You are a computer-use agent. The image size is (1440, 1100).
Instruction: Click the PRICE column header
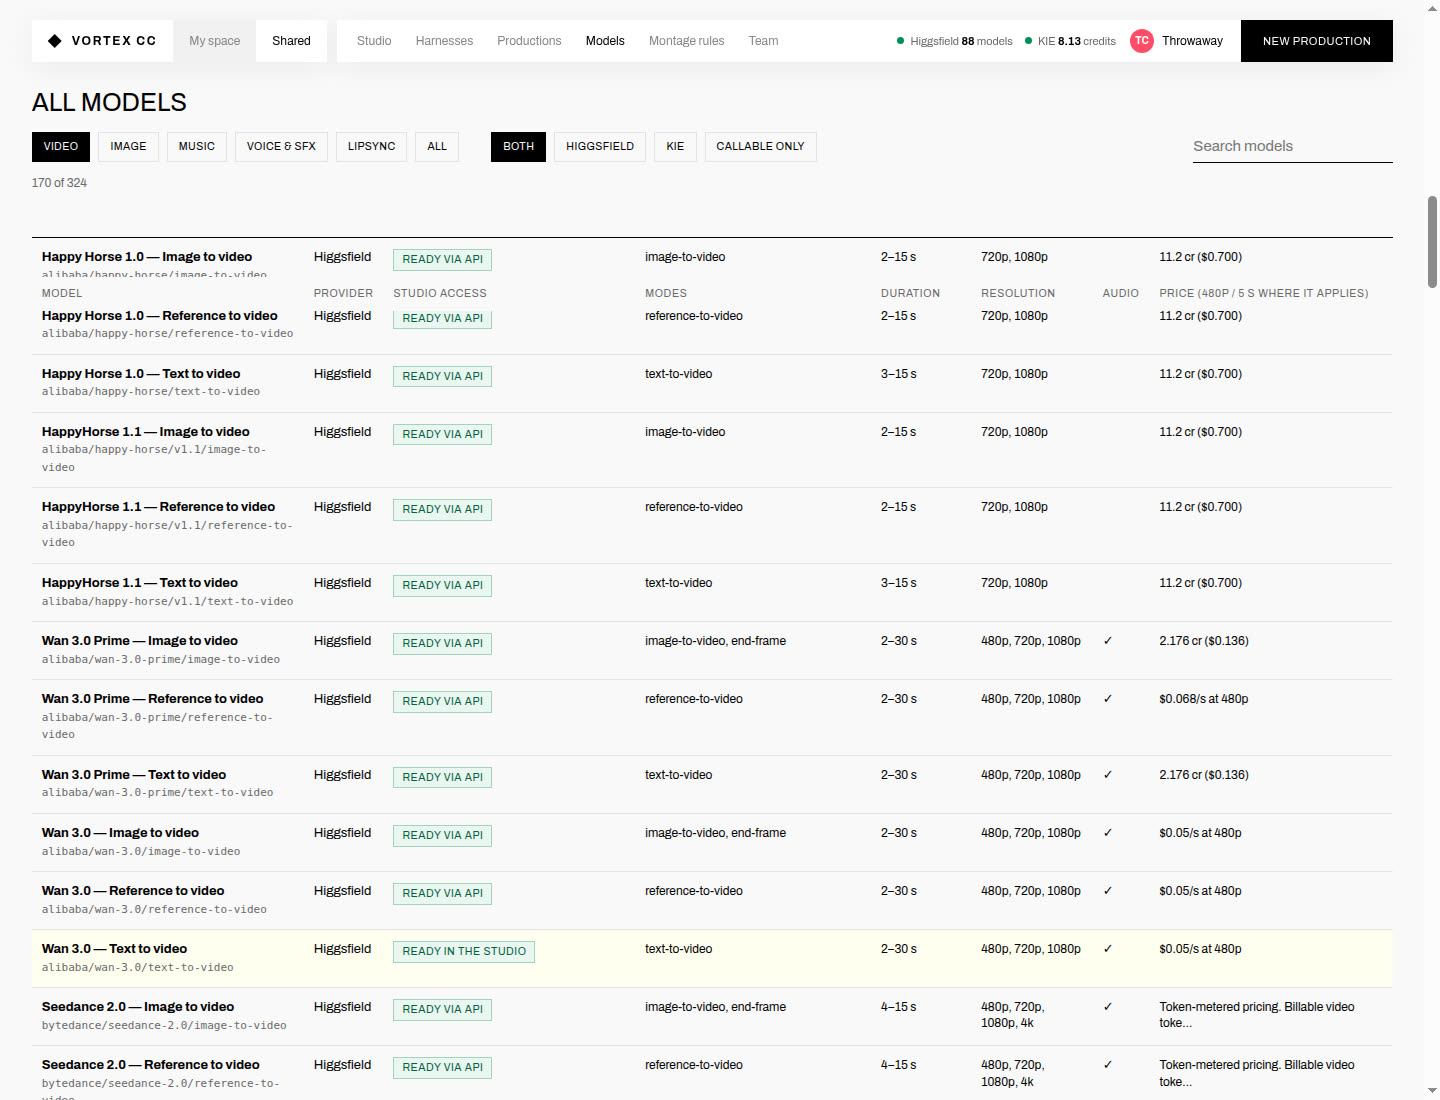pyautogui.click(x=1263, y=293)
